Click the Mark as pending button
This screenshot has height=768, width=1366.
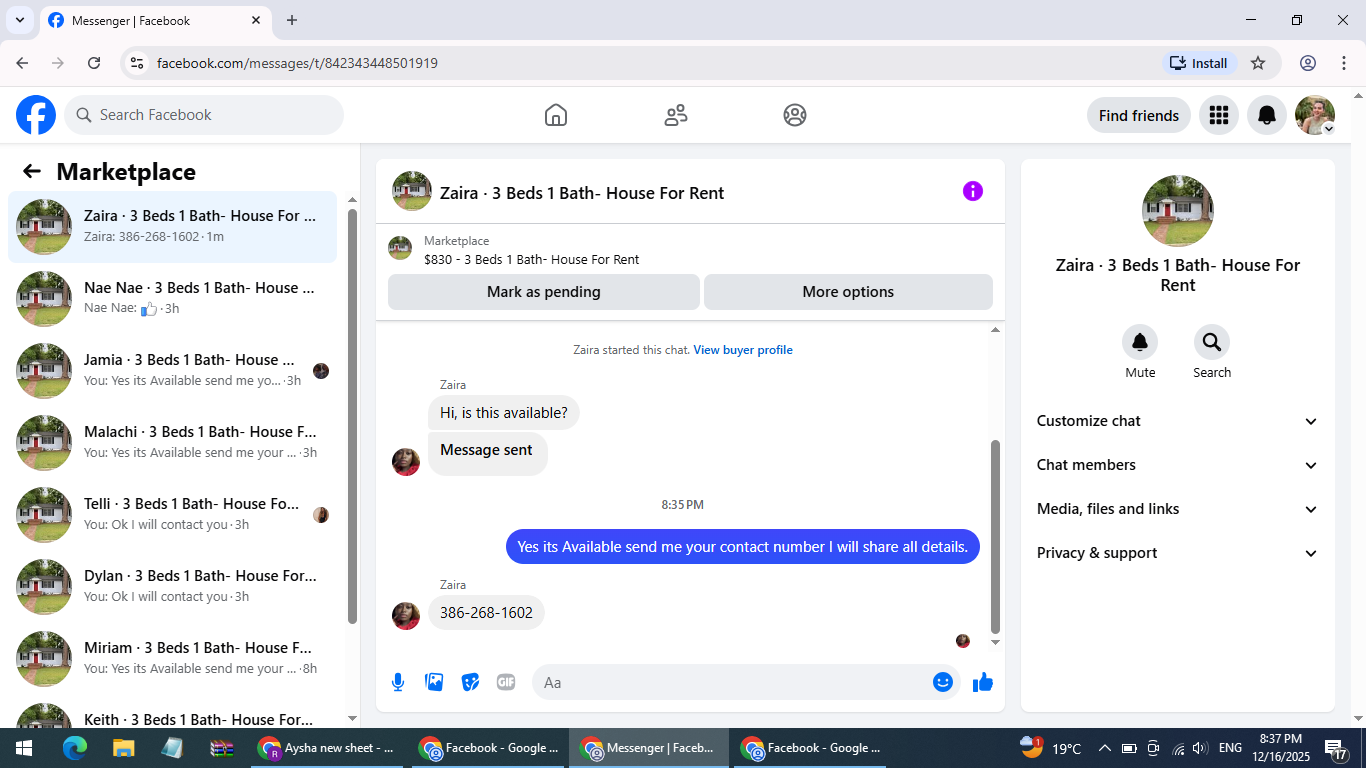pos(544,292)
